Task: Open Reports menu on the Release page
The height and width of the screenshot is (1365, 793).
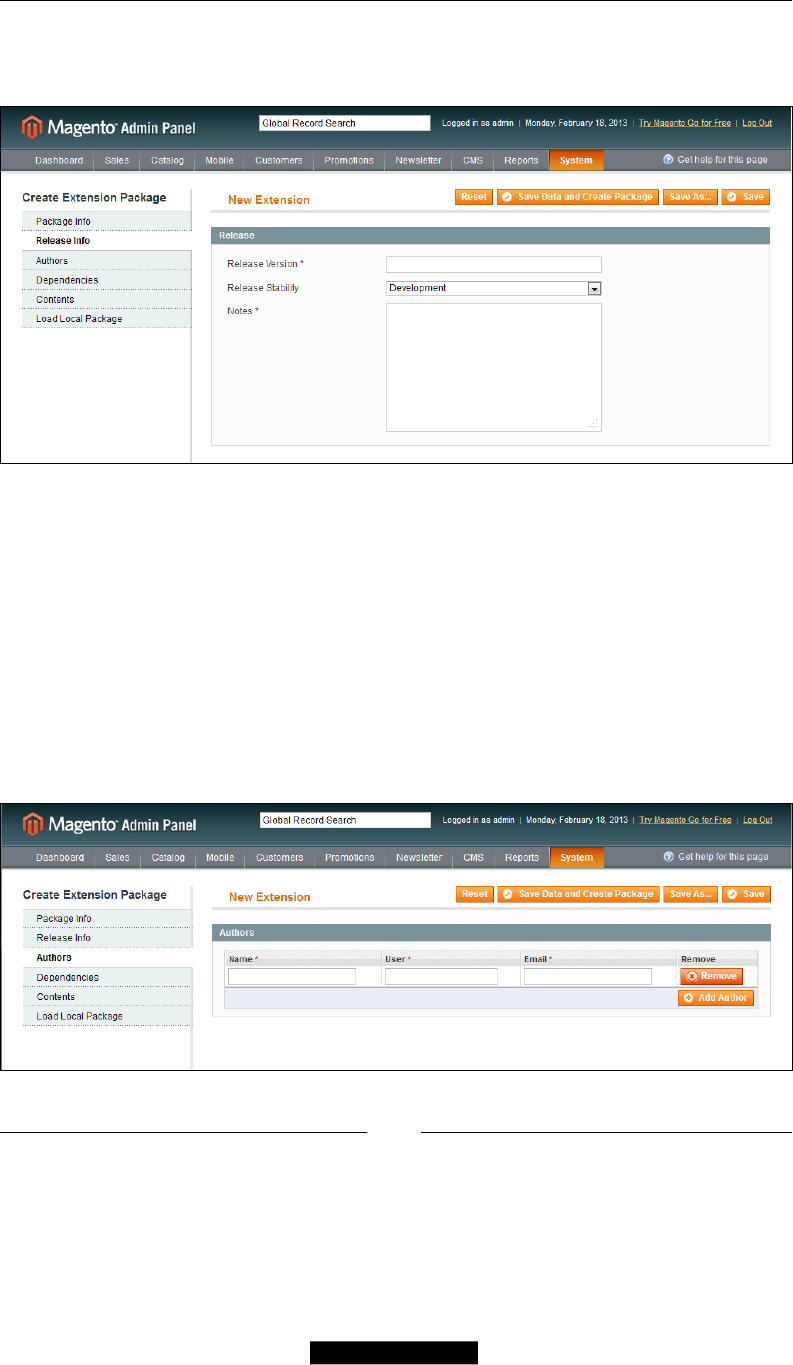Action: pyautogui.click(x=521, y=160)
